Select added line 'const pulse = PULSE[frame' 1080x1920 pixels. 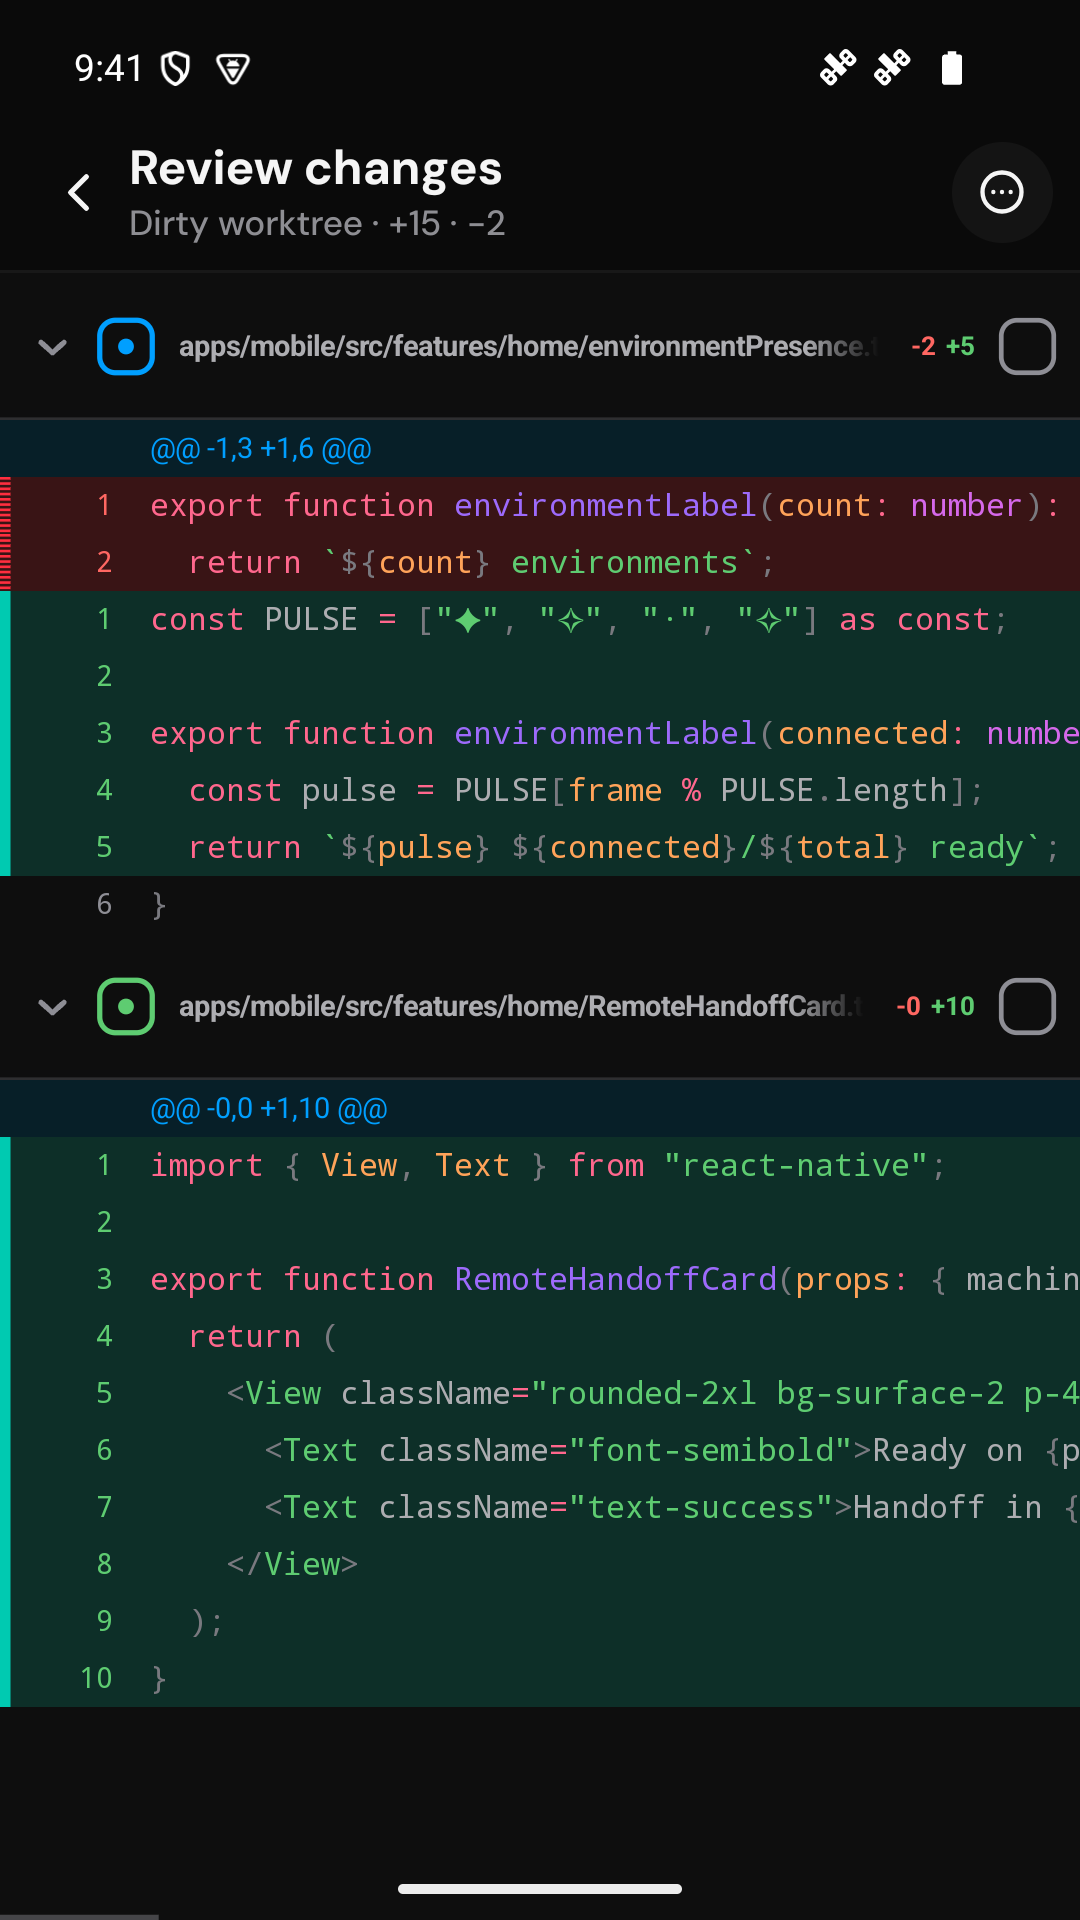point(540,790)
